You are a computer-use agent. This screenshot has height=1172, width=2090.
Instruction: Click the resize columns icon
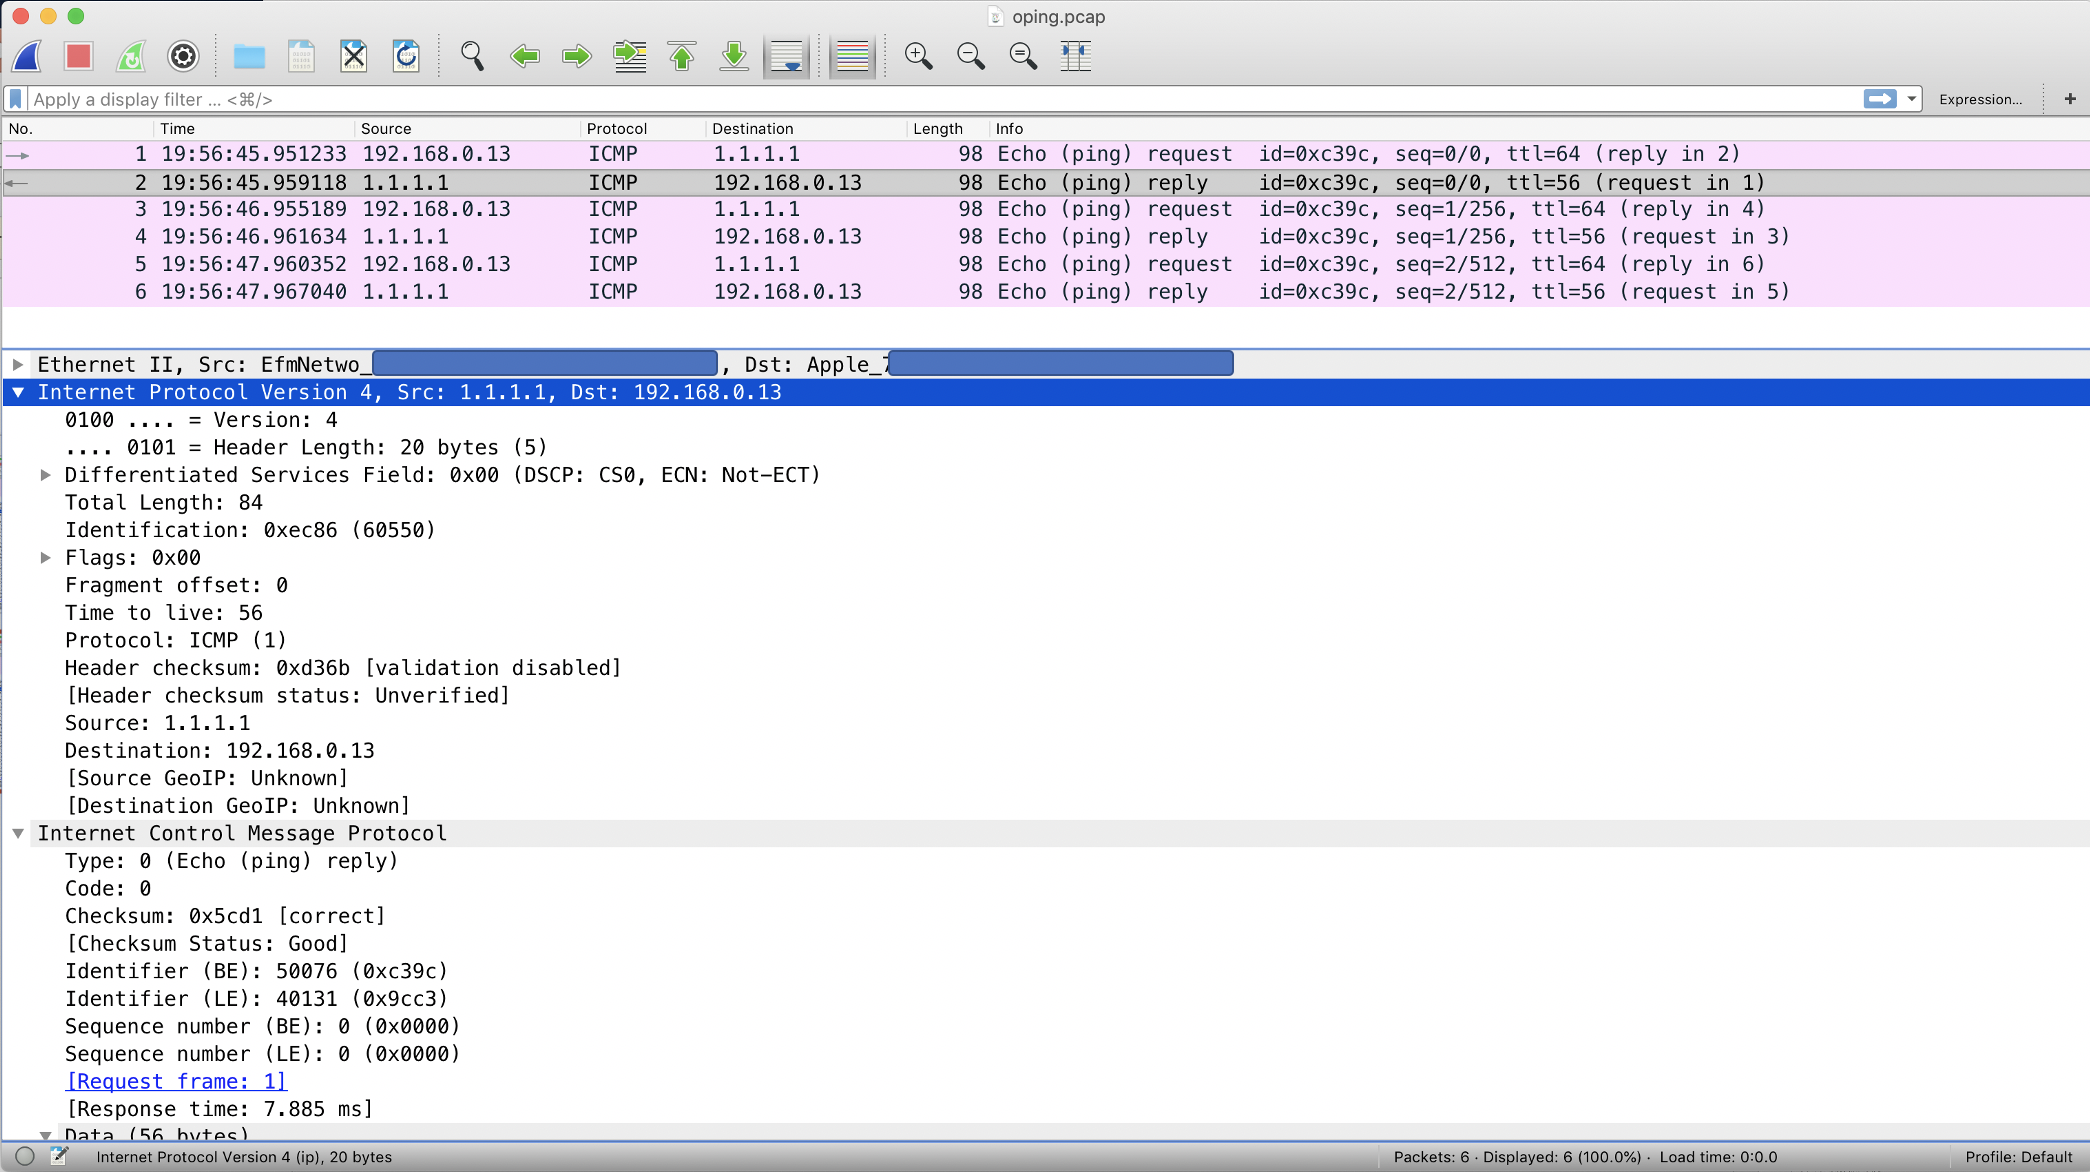click(1076, 56)
